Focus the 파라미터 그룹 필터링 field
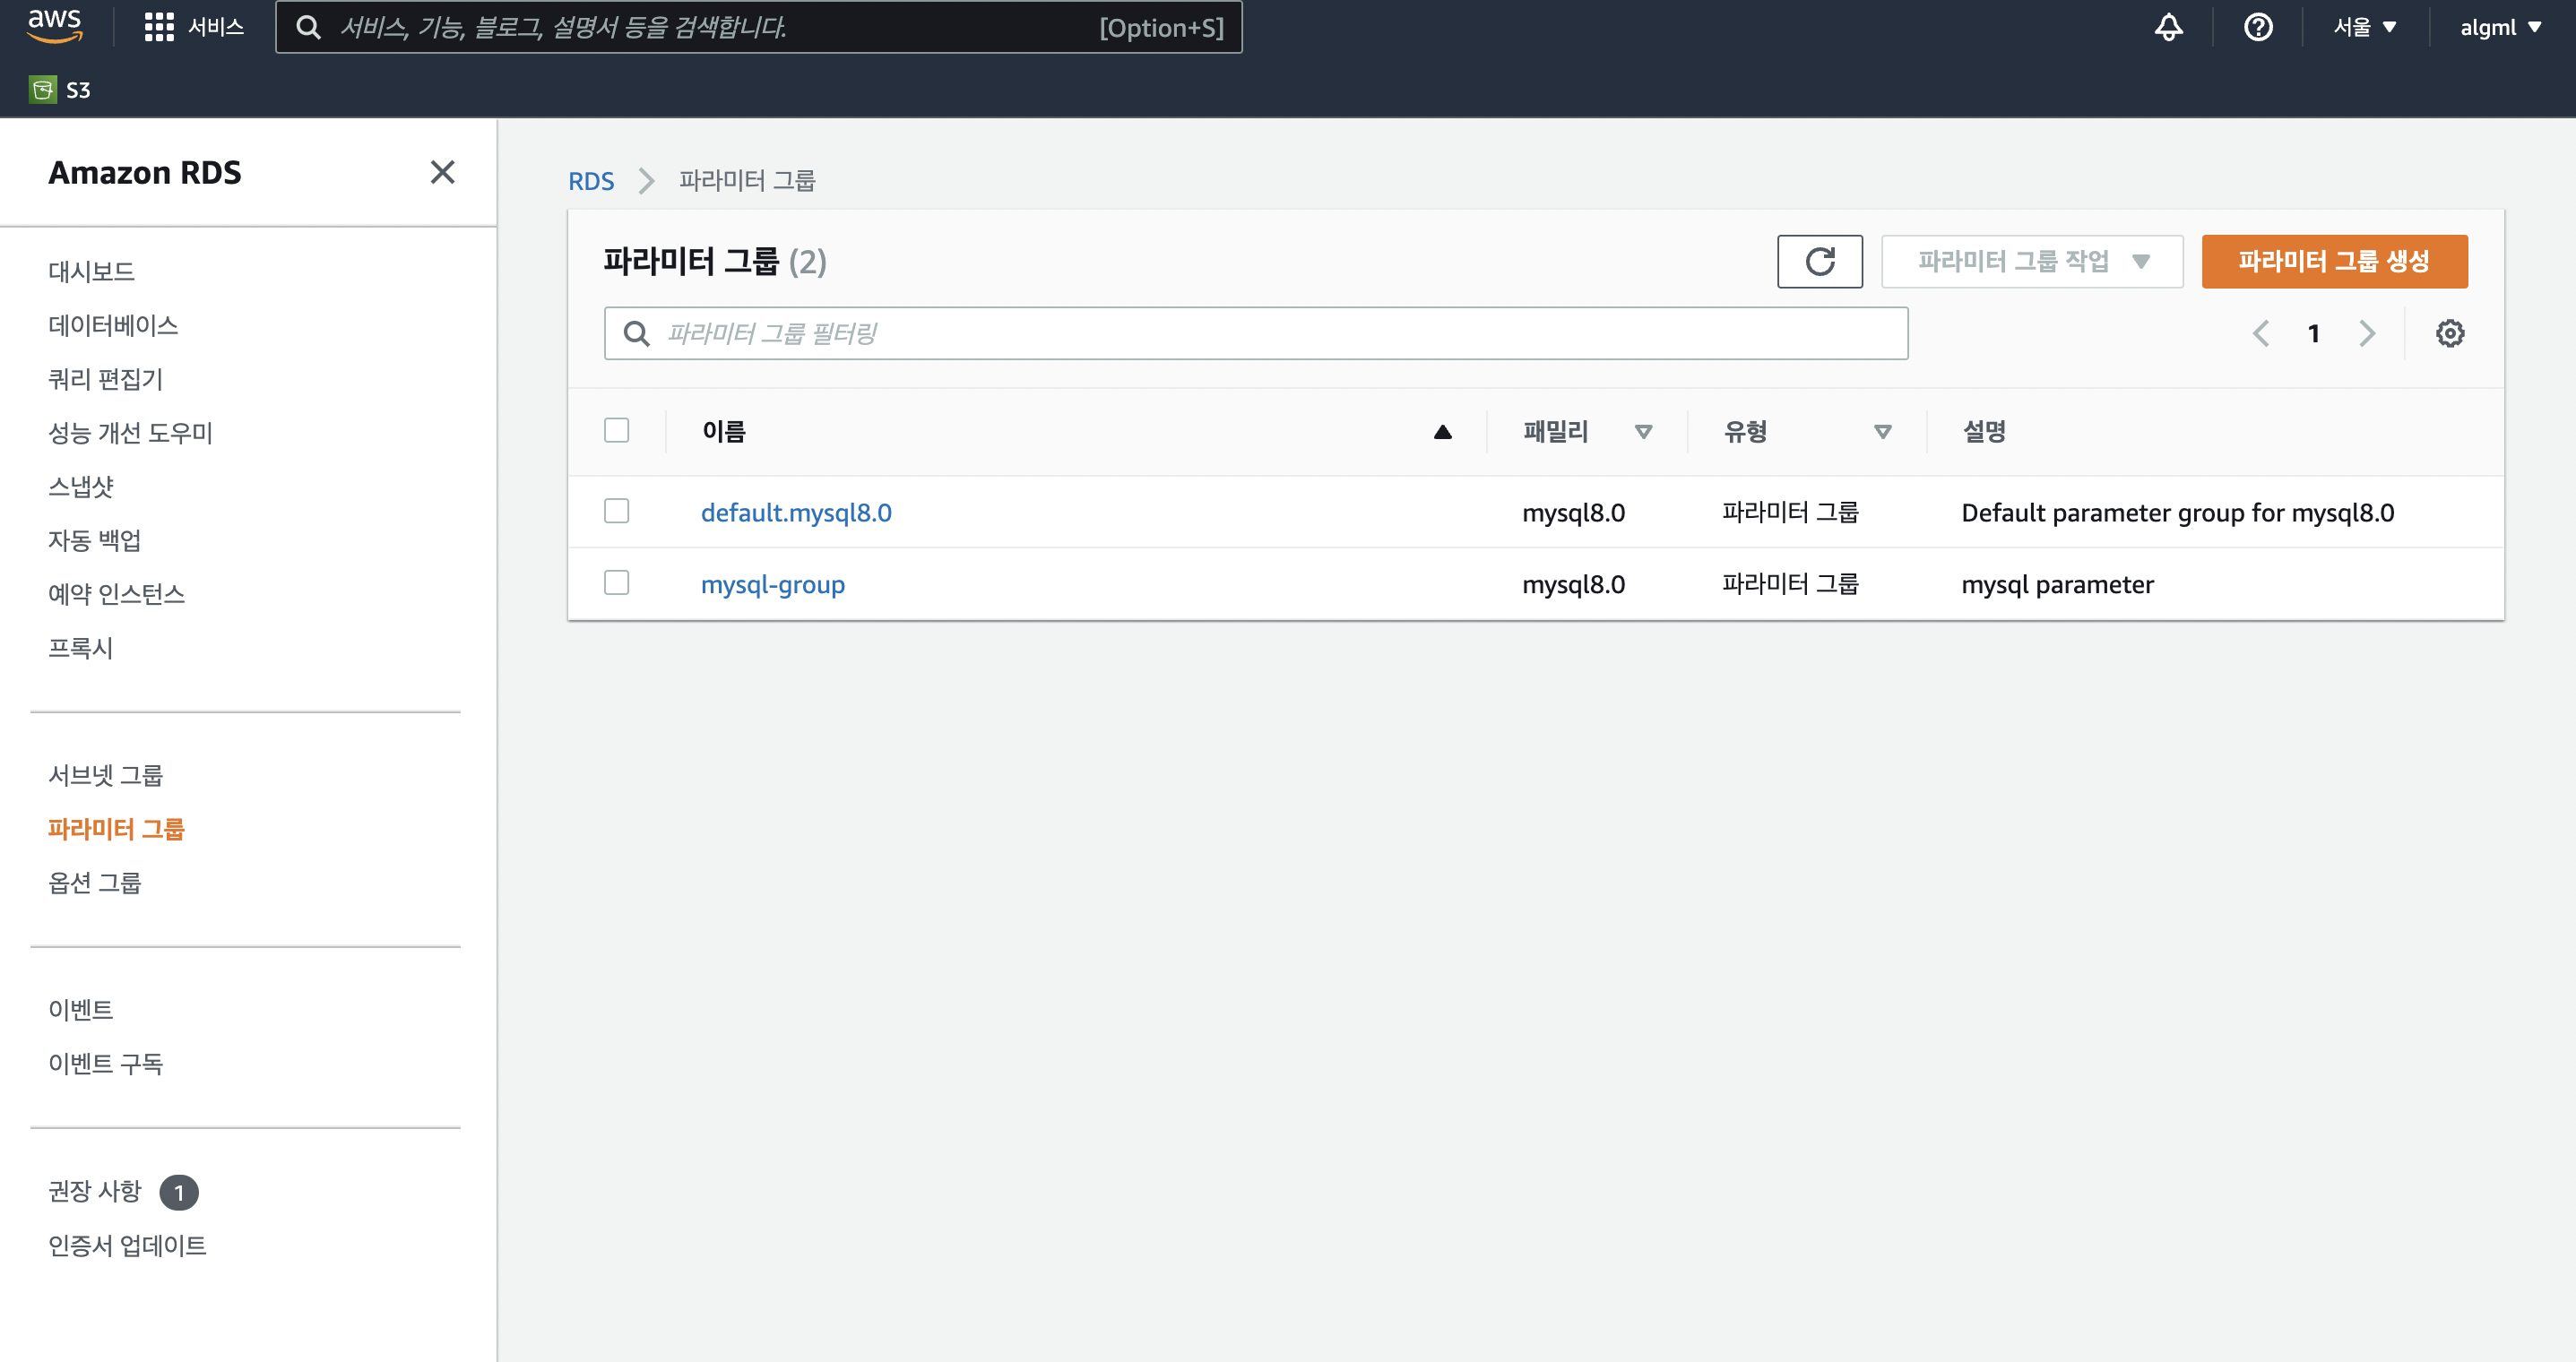Image resolution: width=2576 pixels, height=1362 pixels. 1256,333
